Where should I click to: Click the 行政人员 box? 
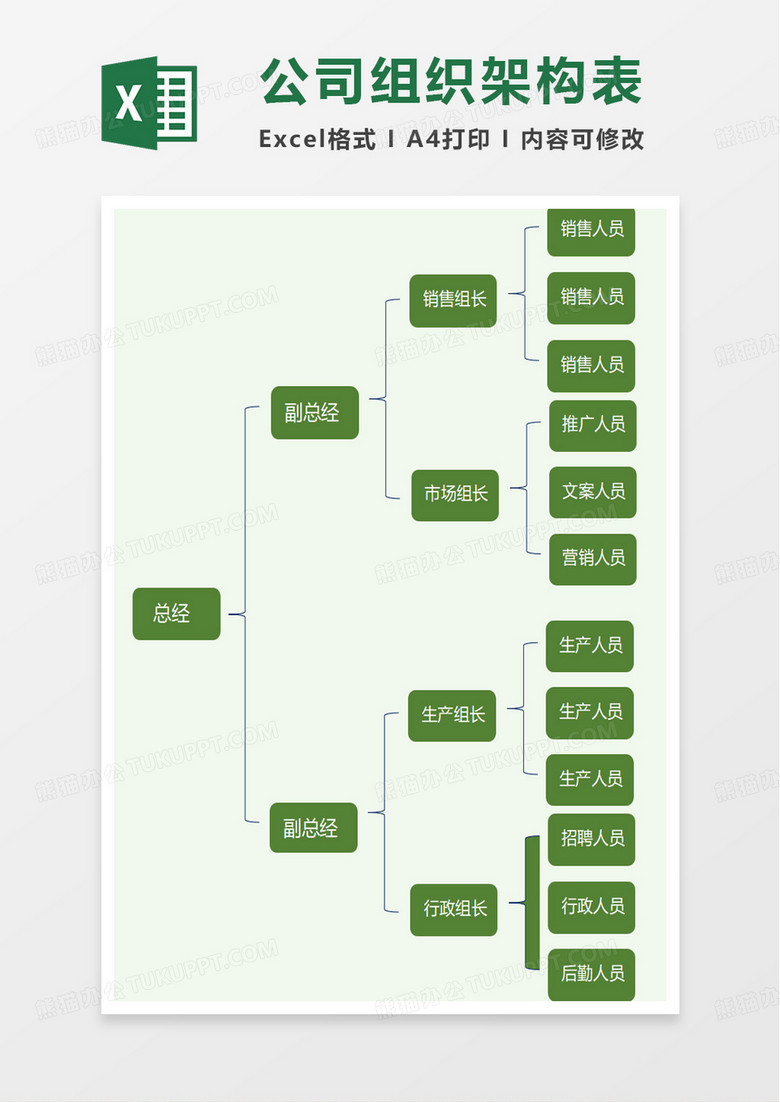pyautogui.click(x=592, y=907)
